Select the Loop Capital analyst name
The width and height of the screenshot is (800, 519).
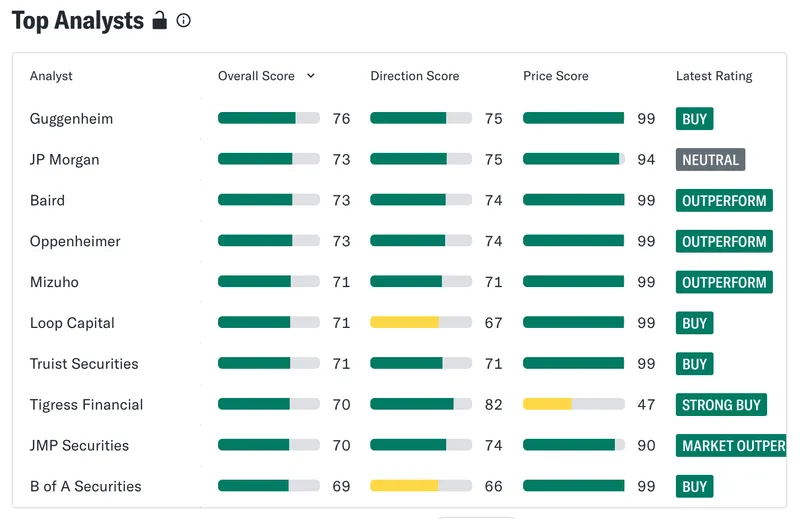pyautogui.click(x=72, y=323)
